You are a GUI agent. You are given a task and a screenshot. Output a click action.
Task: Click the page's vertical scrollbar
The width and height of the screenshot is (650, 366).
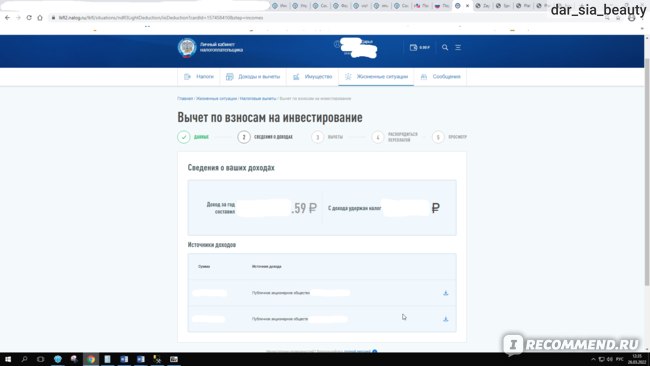click(647, 172)
